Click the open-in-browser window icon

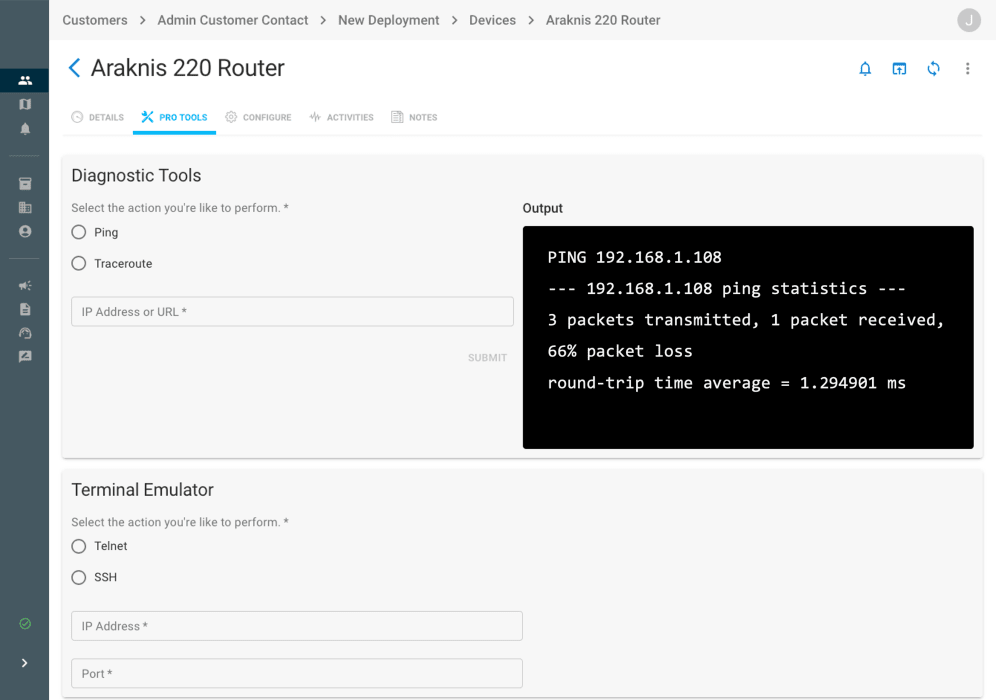point(899,69)
